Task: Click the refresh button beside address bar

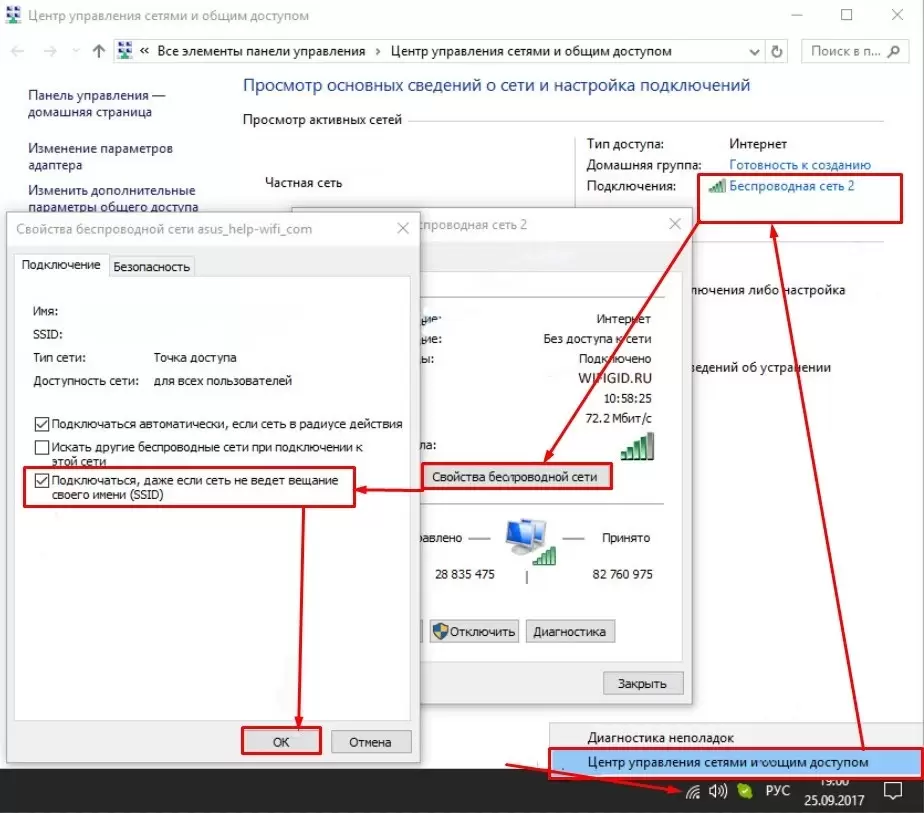Action: 778,51
